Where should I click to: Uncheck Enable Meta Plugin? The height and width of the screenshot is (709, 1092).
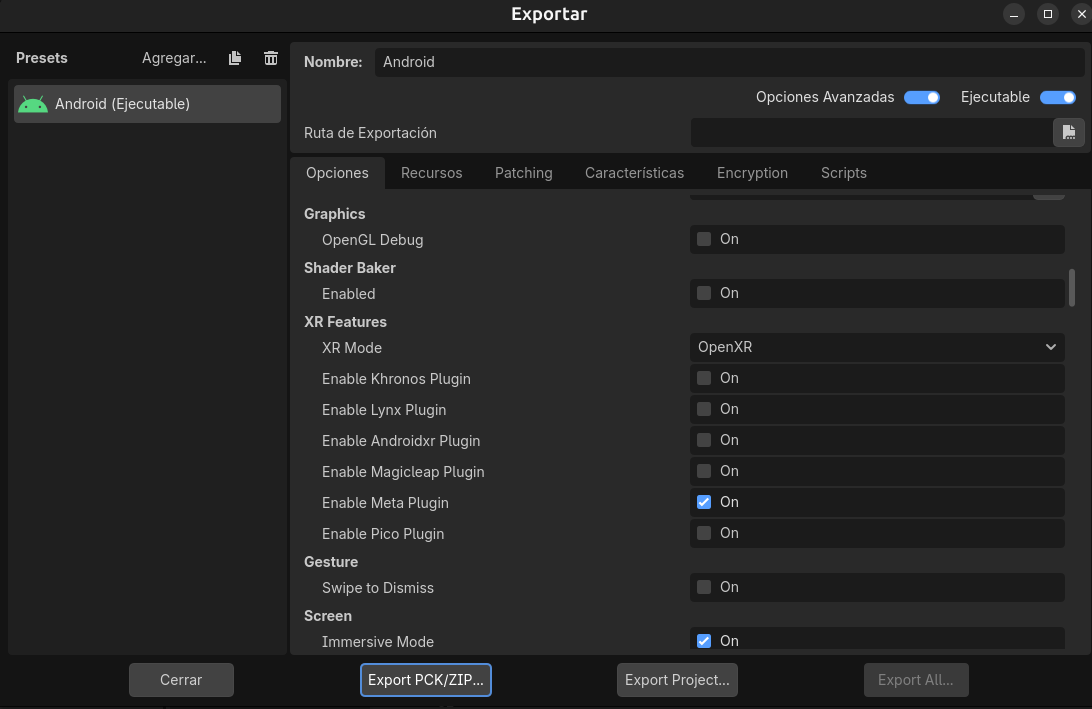point(704,501)
